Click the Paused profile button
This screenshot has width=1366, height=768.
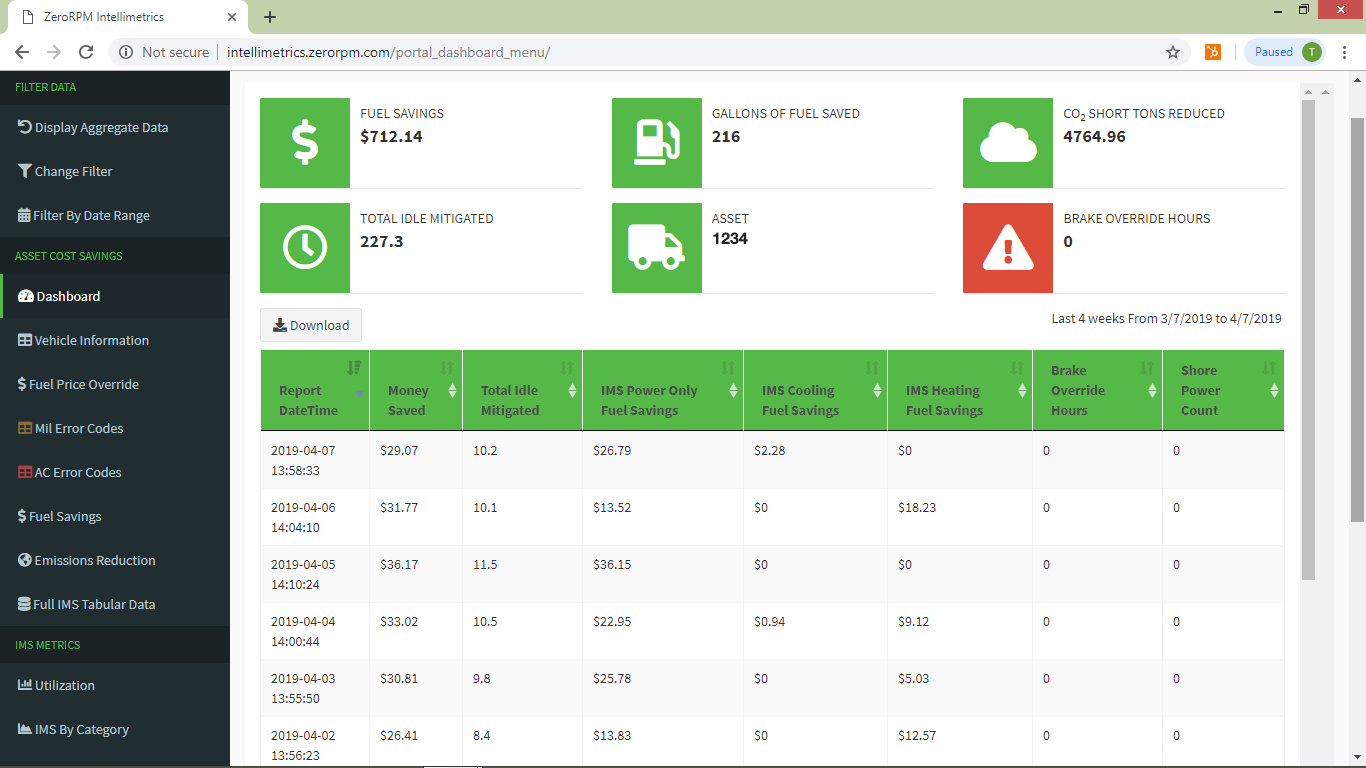pos(1285,52)
